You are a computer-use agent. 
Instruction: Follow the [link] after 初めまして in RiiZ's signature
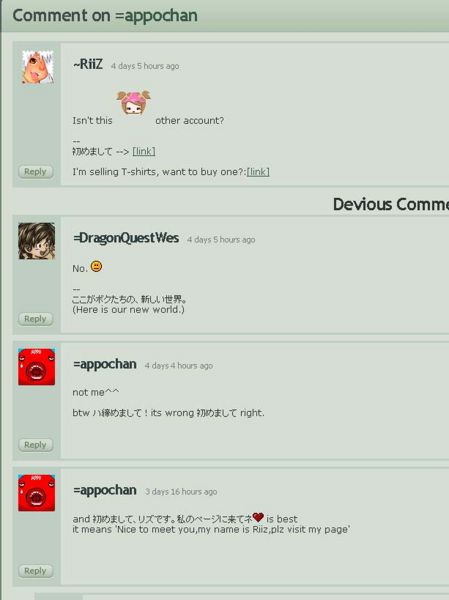tap(144, 152)
